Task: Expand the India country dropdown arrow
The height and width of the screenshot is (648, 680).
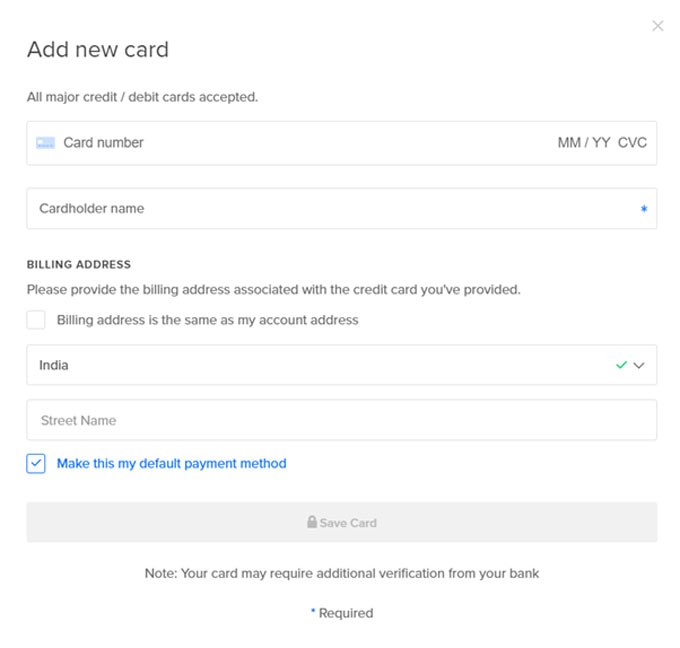Action: click(639, 365)
